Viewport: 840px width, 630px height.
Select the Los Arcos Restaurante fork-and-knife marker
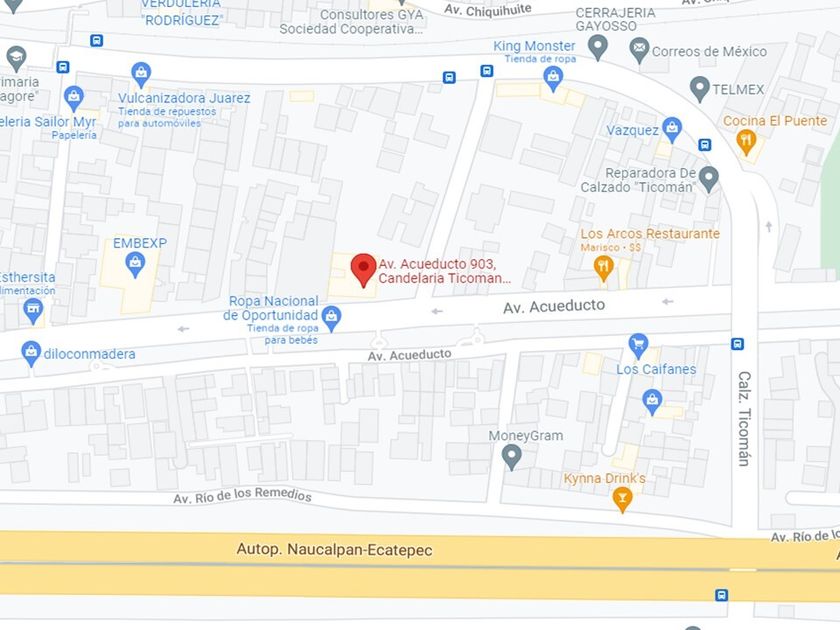point(604,268)
